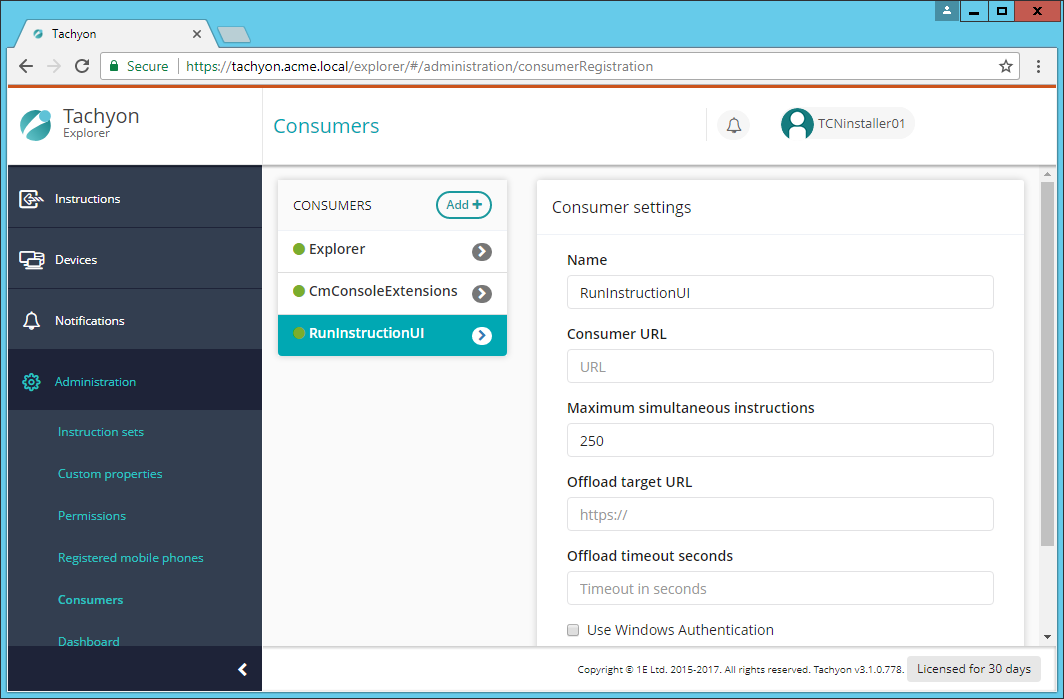The width and height of the screenshot is (1064, 699).
Task: Click the Secure padlock site info
Action: 139,66
